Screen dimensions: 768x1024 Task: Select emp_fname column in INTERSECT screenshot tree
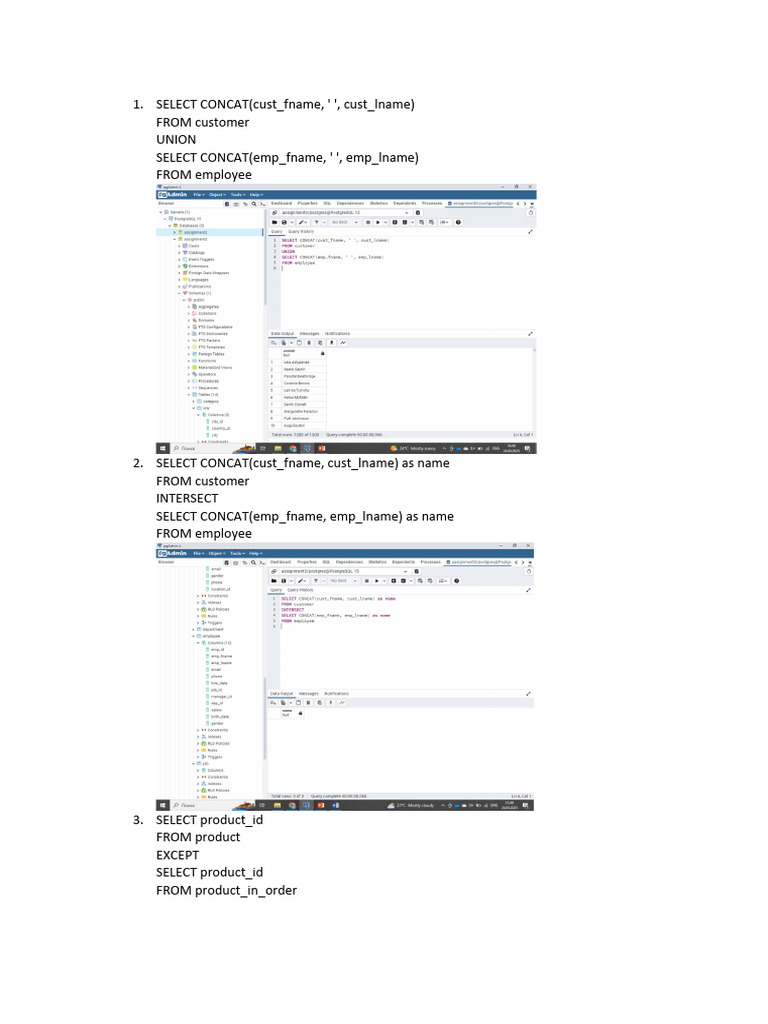(221, 656)
